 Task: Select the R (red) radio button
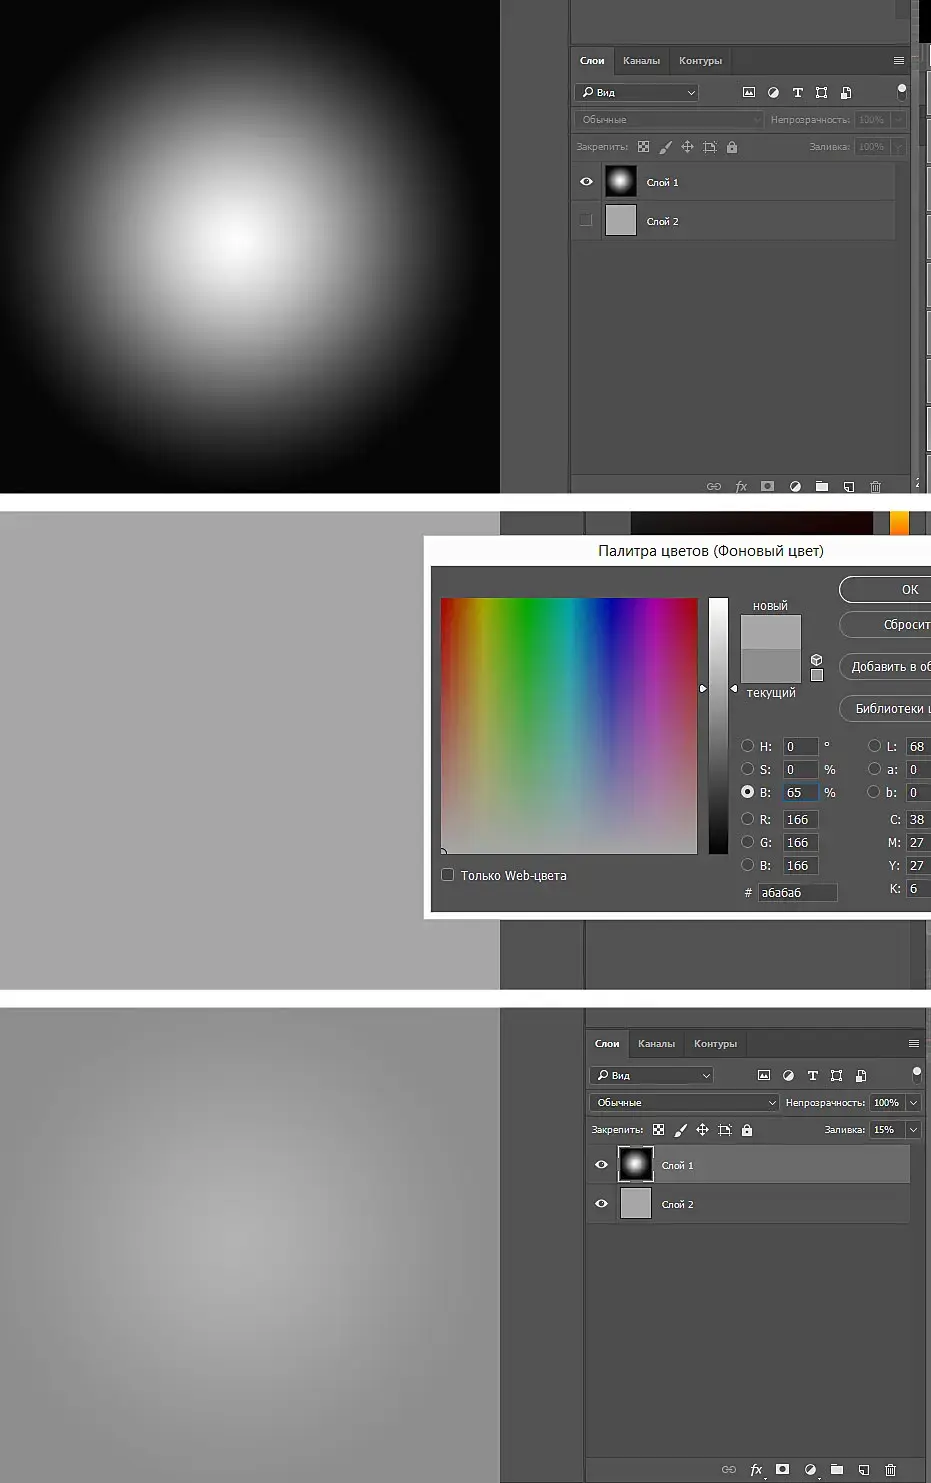[x=747, y=819]
